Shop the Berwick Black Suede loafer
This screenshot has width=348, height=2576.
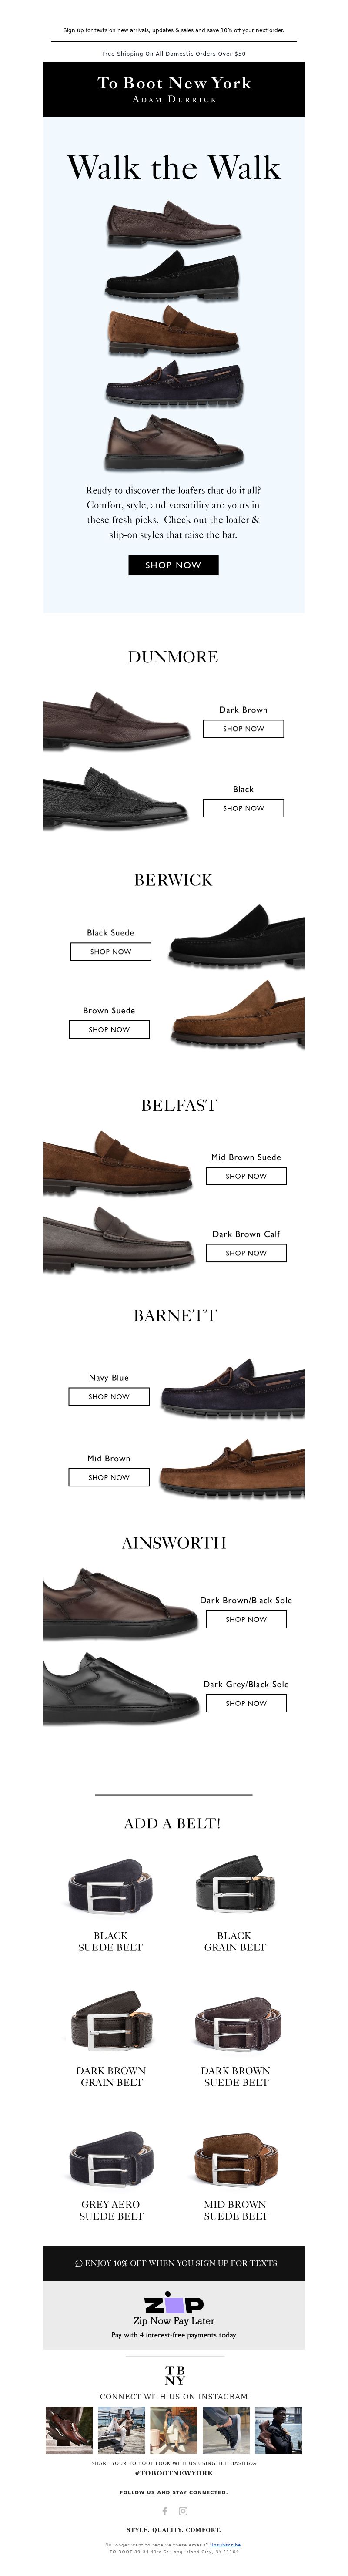pos(110,952)
